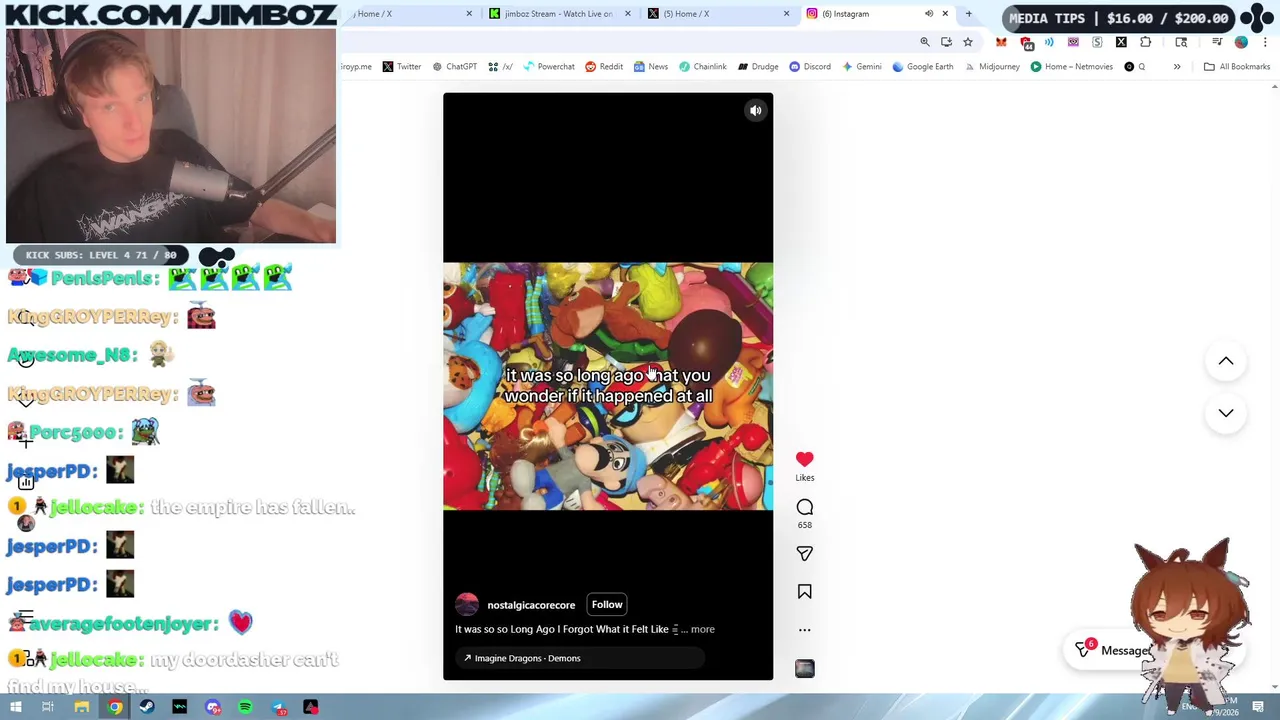Share the reel with the paper plane icon
The height and width of the screenshot is (720, 1280).
pyautogui.click(x=805, y=553)
